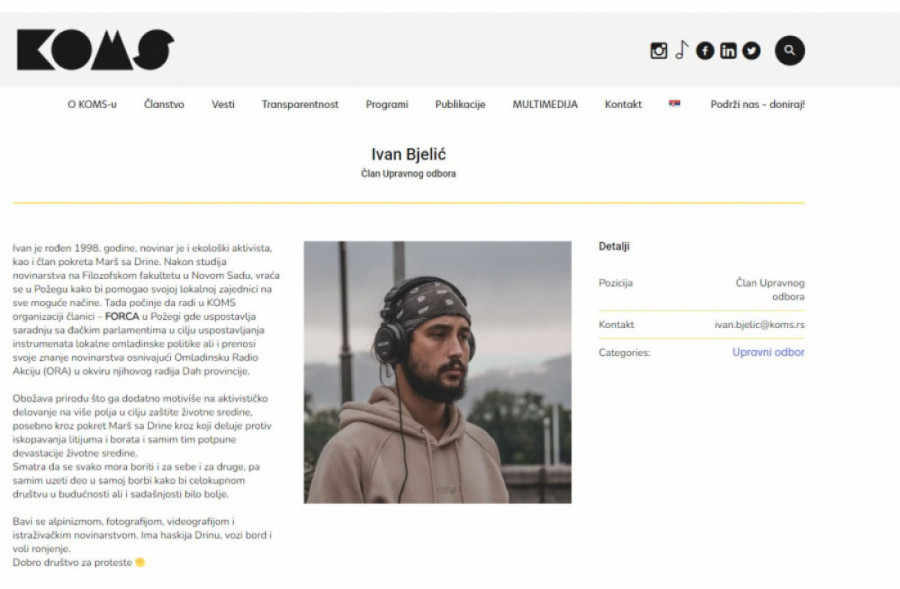The height and width of the screenshot is (589, 900).
Task: Open the MULTIMEDIJA menu
Action: (545, 104)
